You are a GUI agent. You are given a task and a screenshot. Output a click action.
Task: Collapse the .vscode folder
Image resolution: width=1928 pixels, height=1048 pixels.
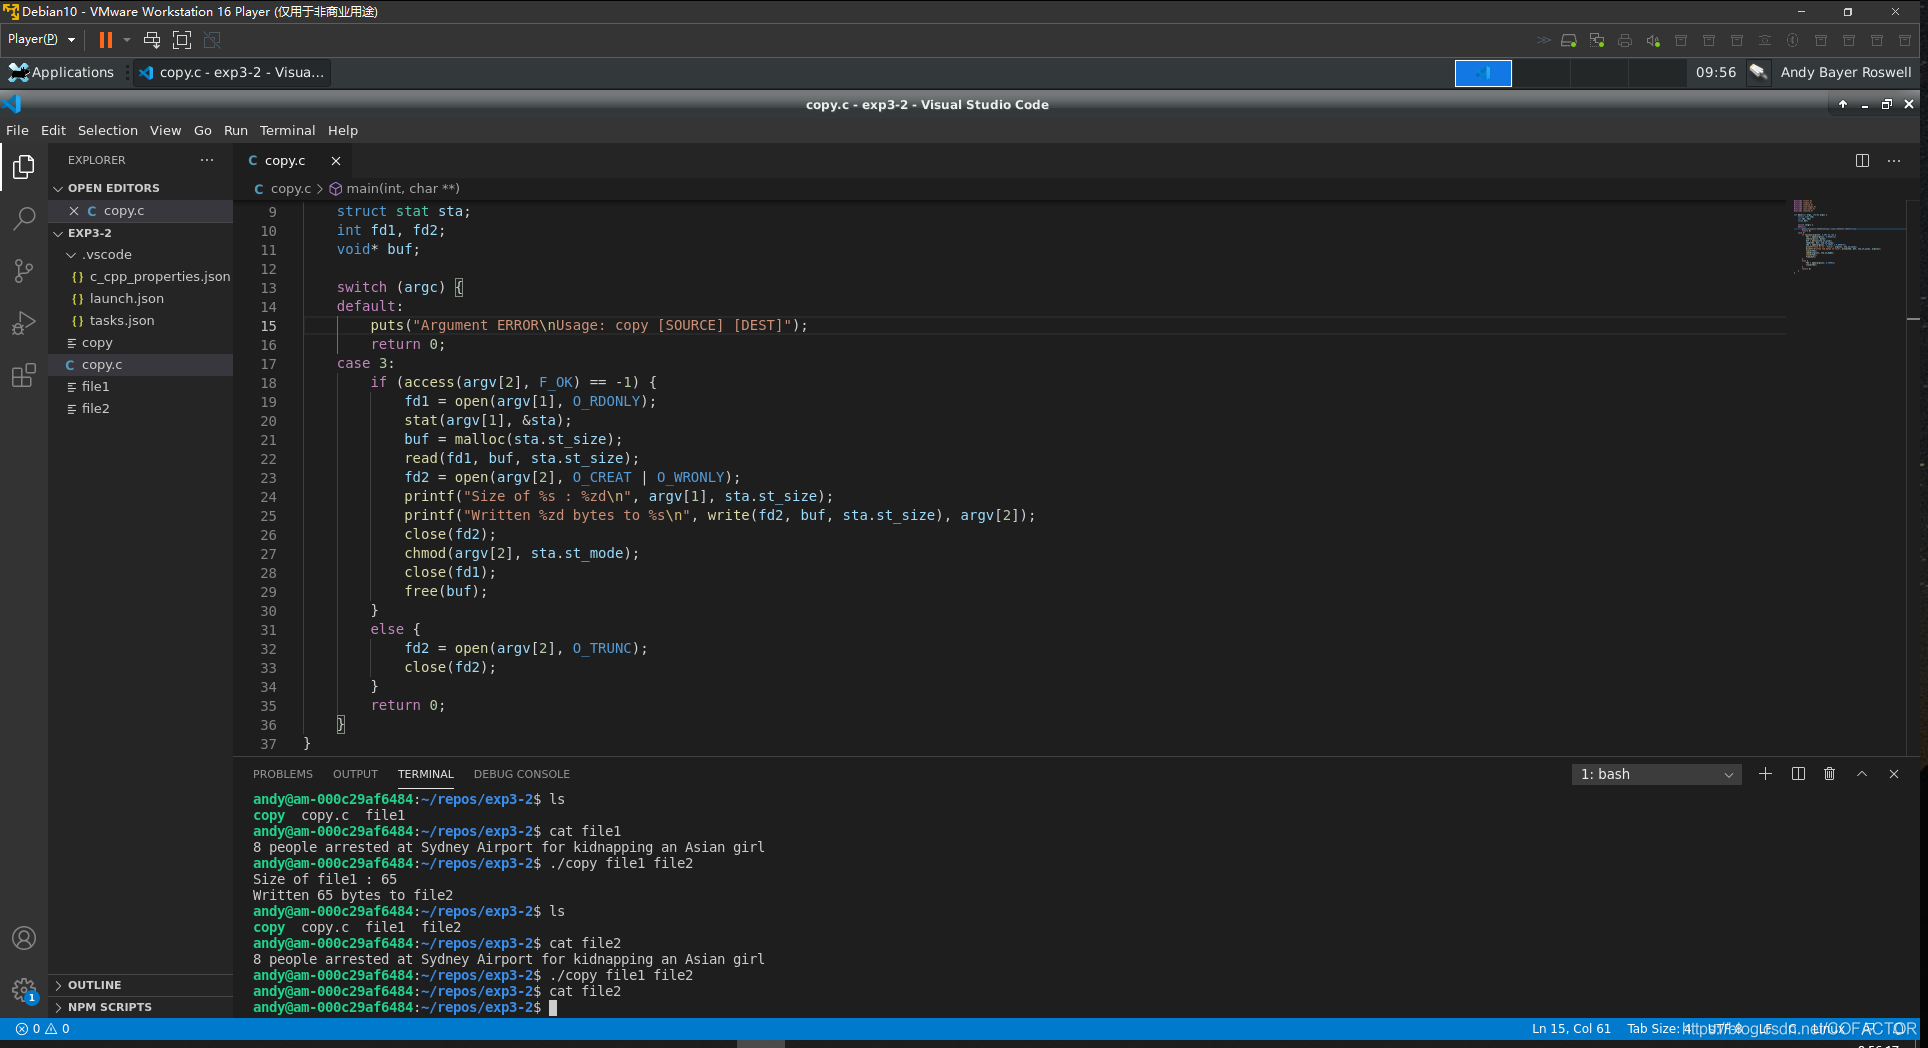click(x=71, y=255)
